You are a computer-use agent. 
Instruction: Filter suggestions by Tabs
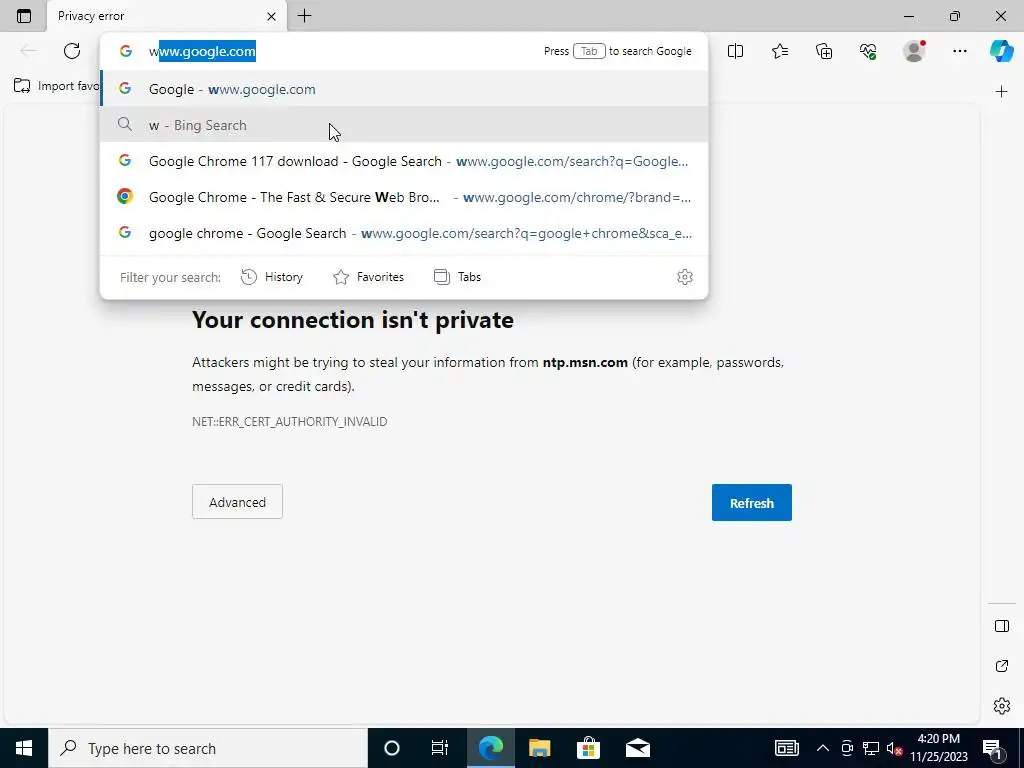tap(457, 277)
